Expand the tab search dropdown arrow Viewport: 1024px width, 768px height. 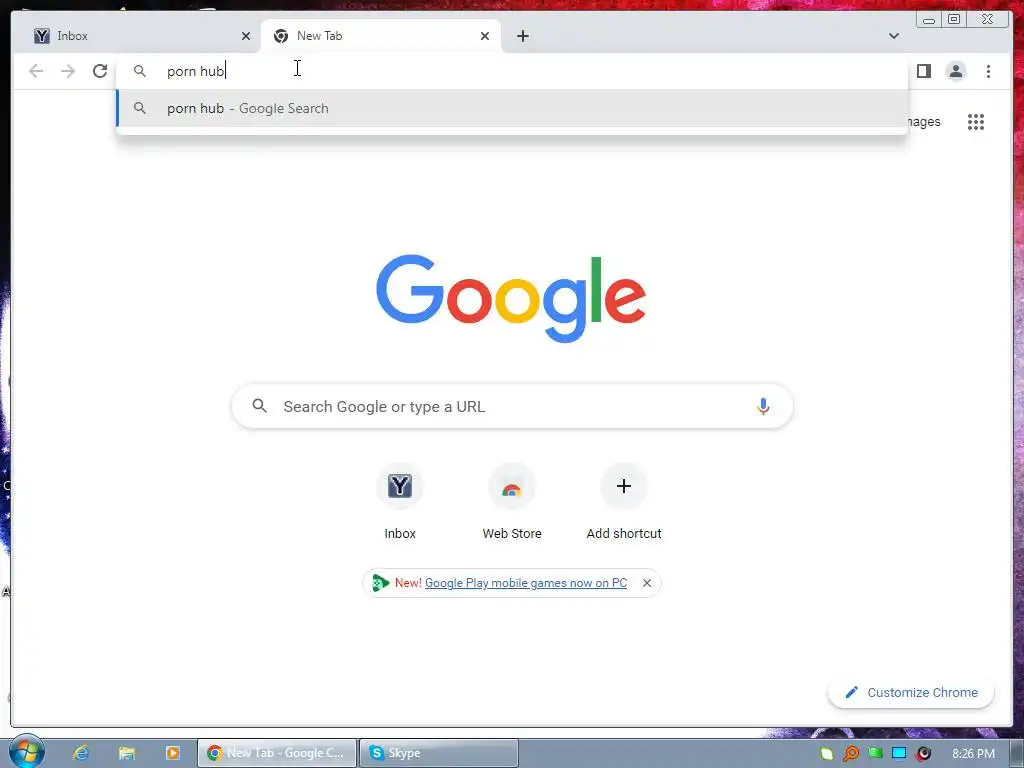pyautogui.click(x=893, y=36)
